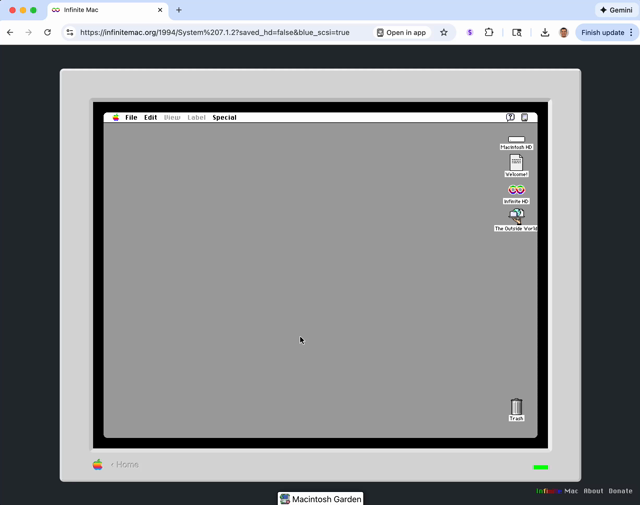The height and width of the screenshot is (505, 640).
Task: Select the Welcome! document icon
Action: 516,163
